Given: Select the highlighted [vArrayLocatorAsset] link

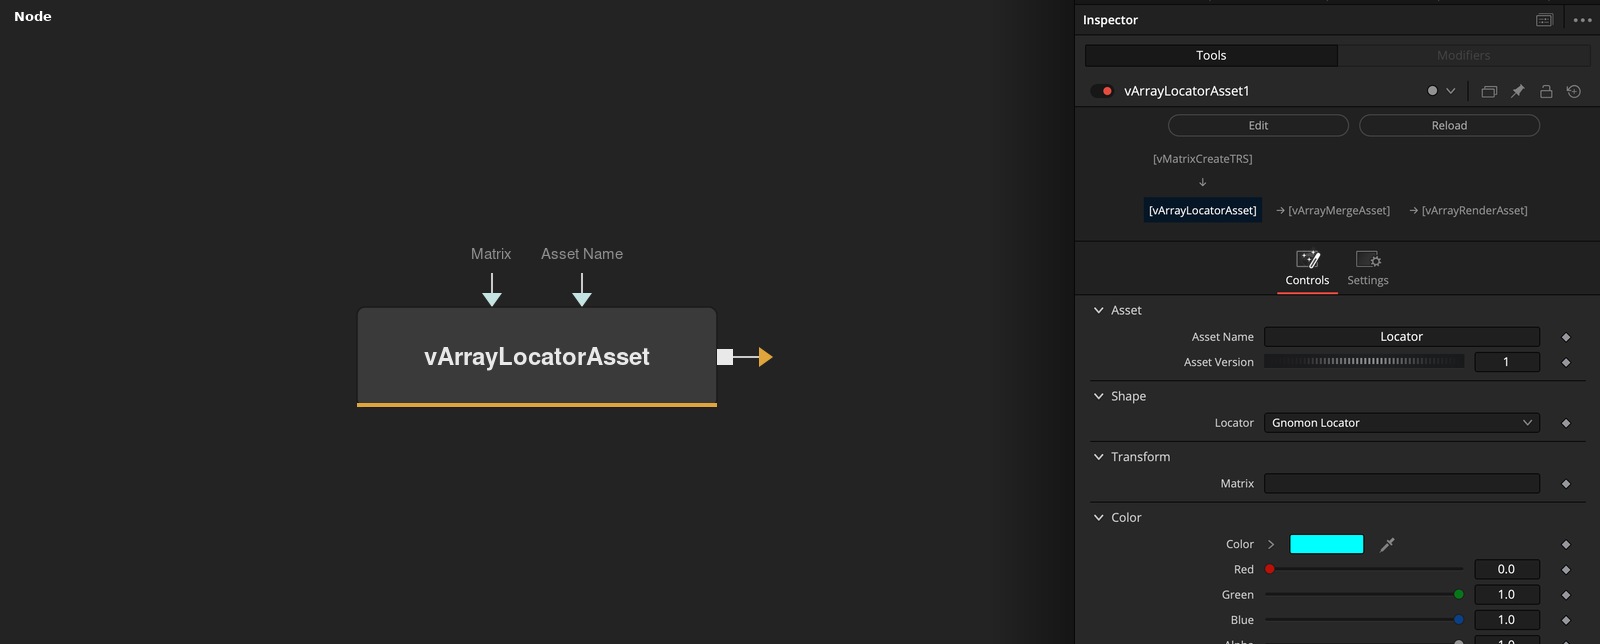Looking at the screenshot, I should (1203, 210).
